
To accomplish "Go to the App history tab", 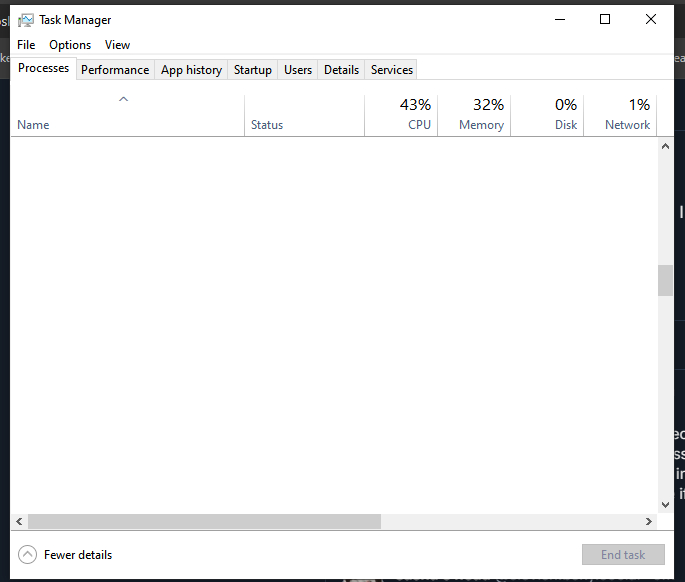I will tap(191, 70).
